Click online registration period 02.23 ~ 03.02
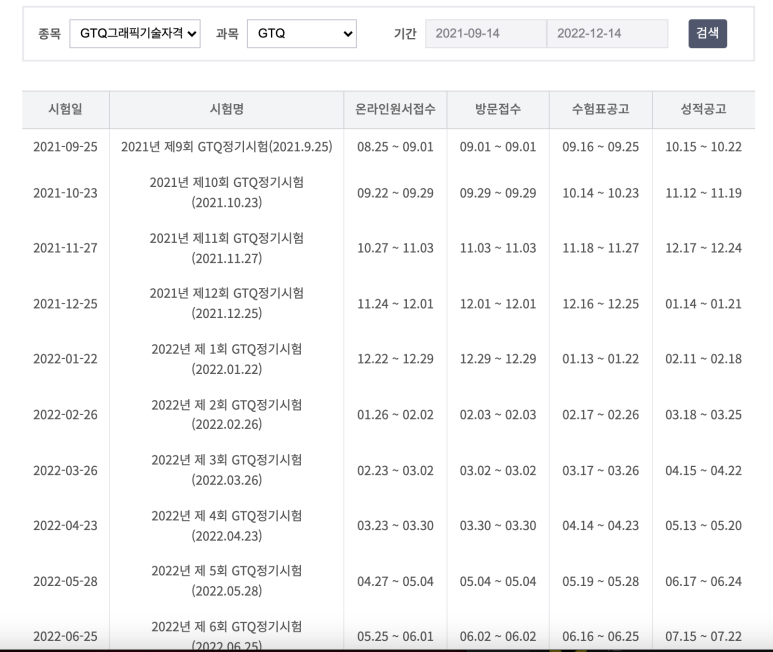Image resolution: width=773 pixels, height=652 pixels. [395, 471]
